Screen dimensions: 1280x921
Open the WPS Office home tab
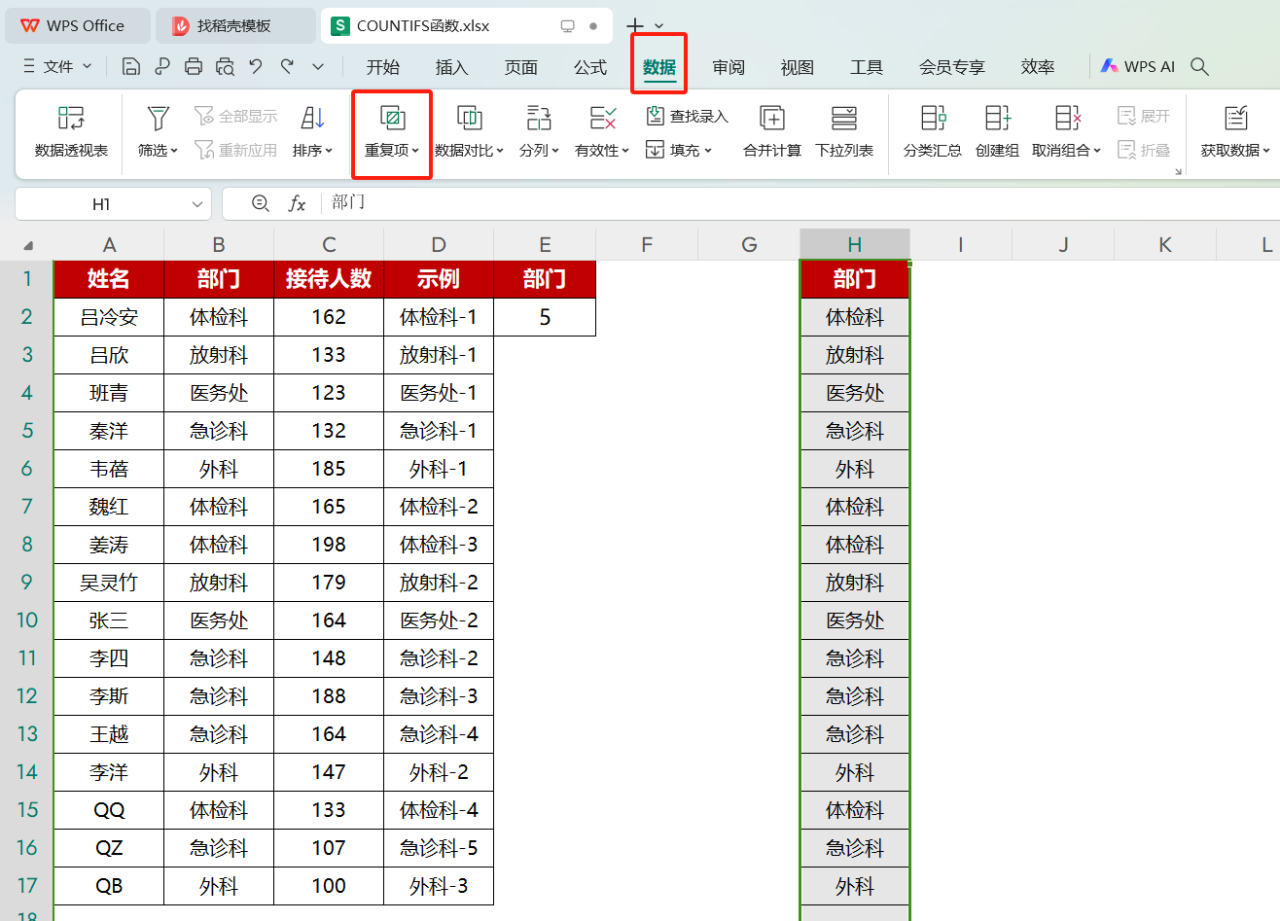(x=77, y=26)
